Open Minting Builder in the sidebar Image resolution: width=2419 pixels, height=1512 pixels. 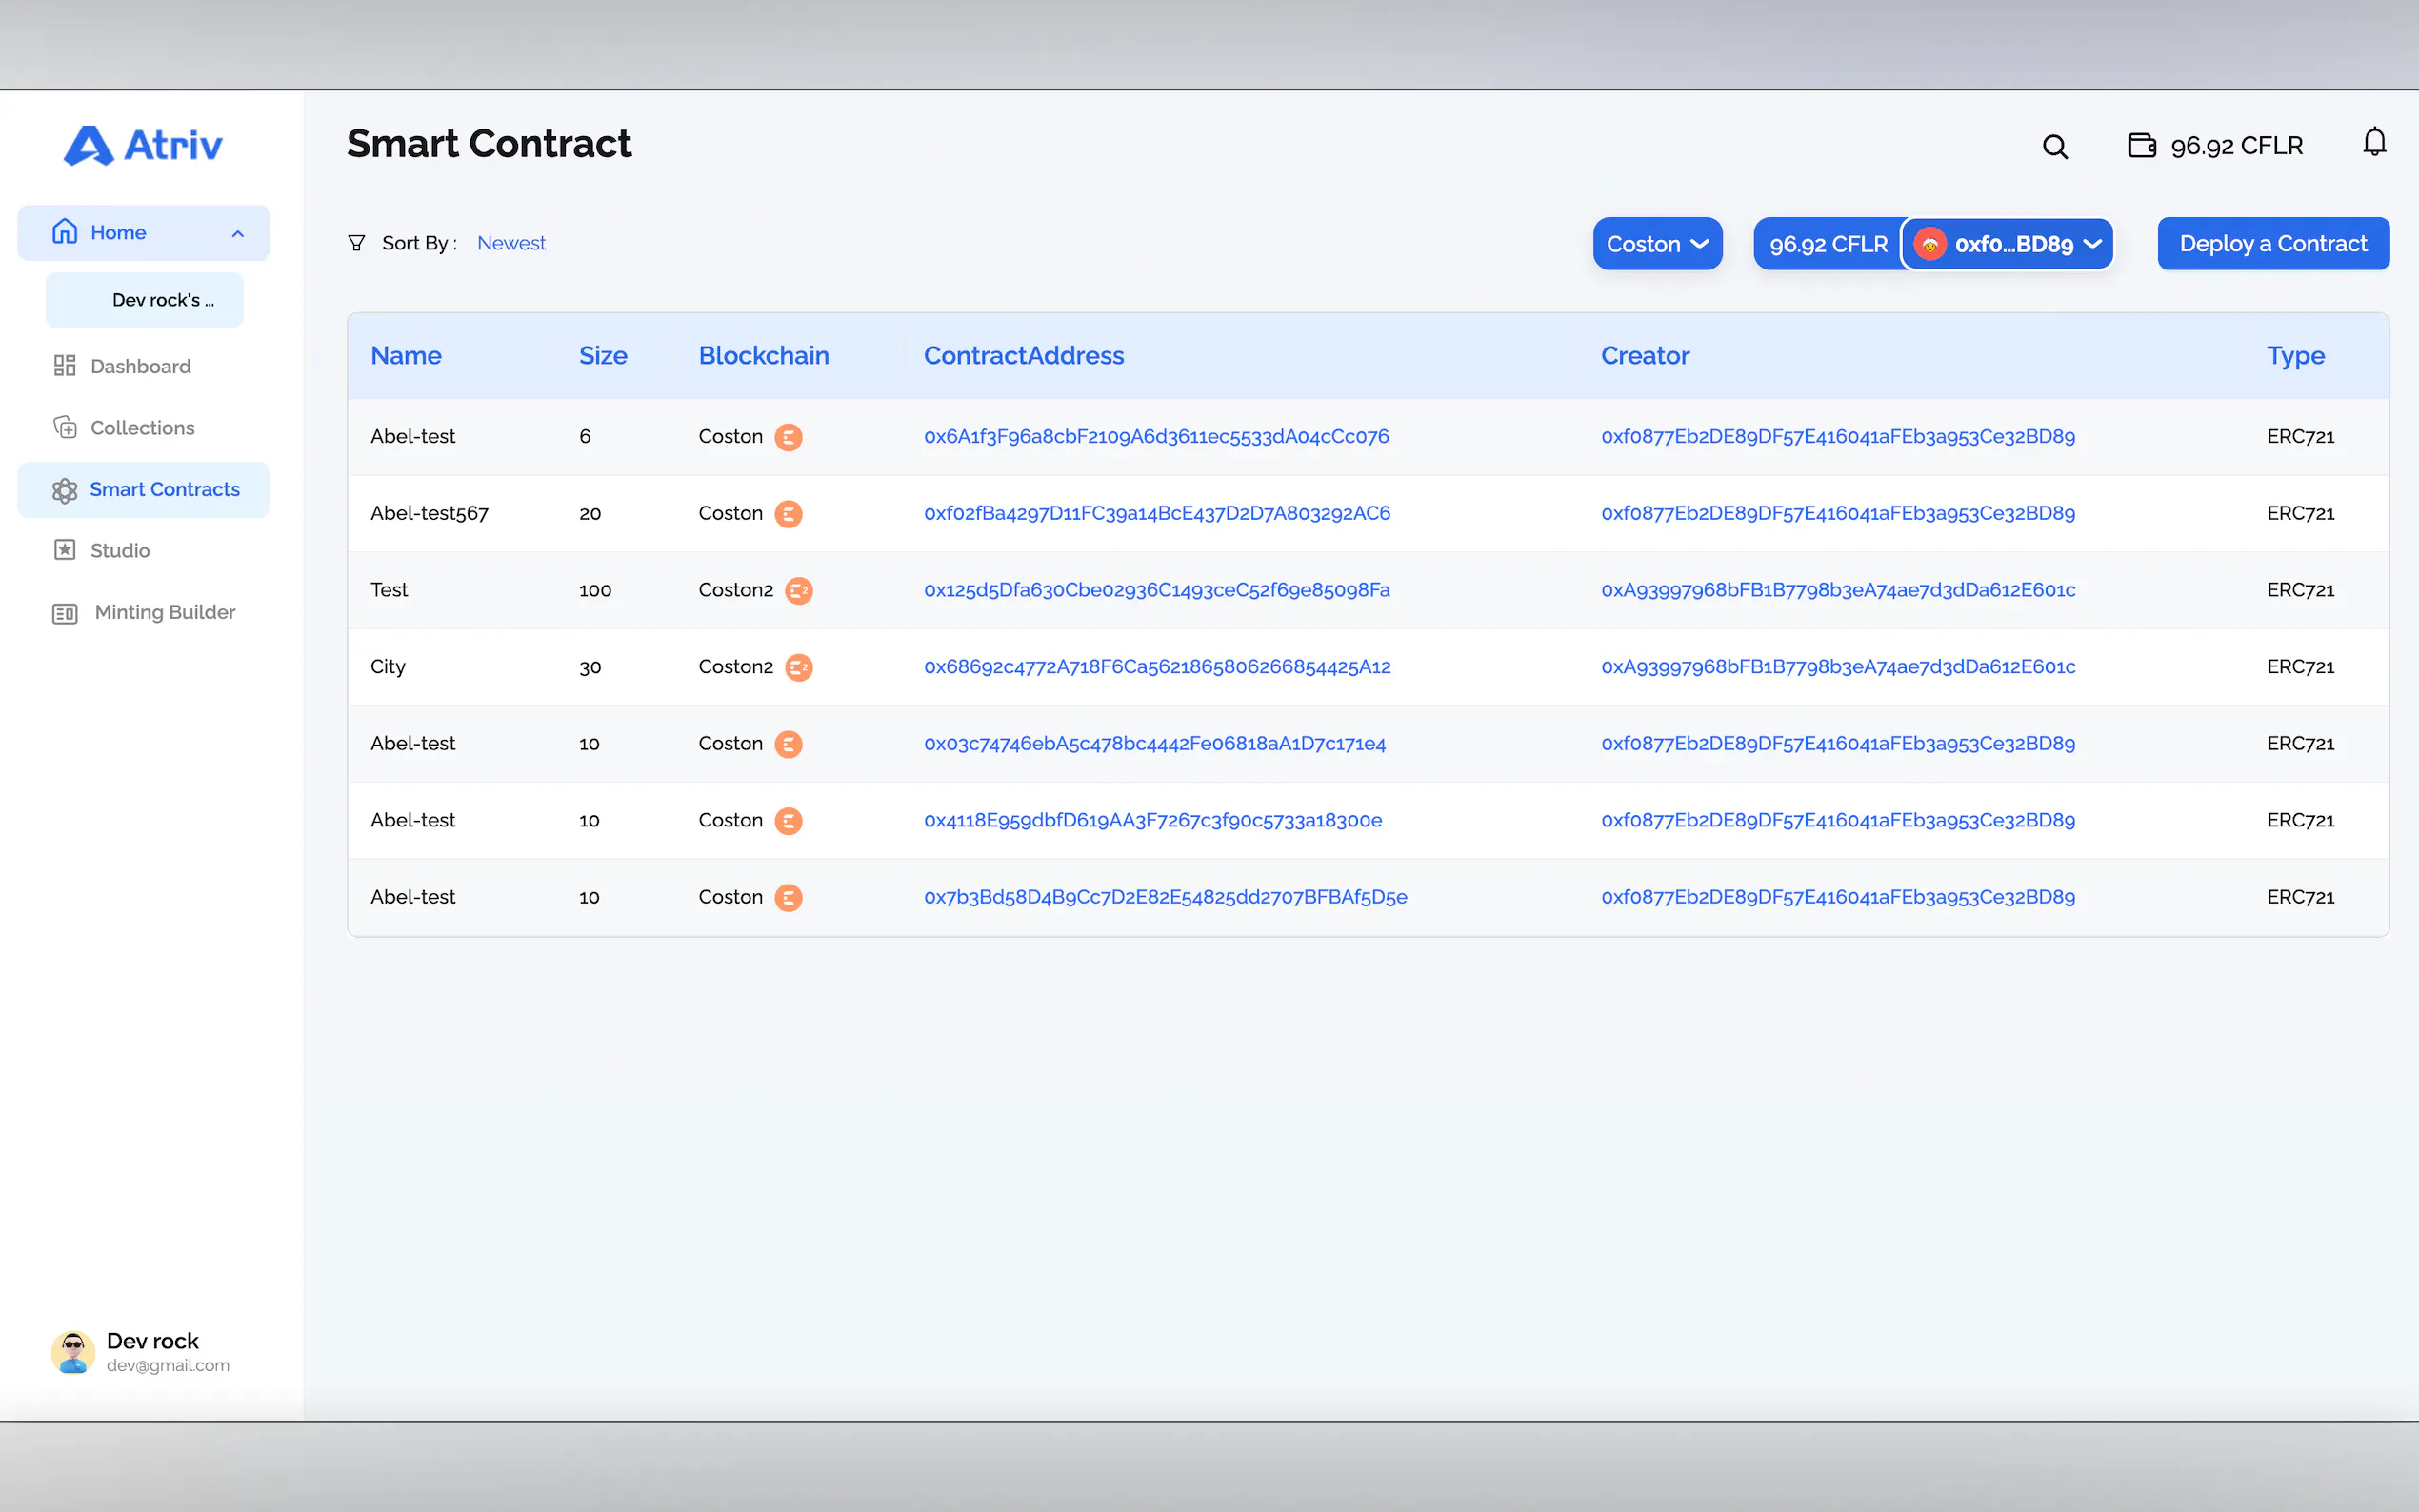(165, 612)
